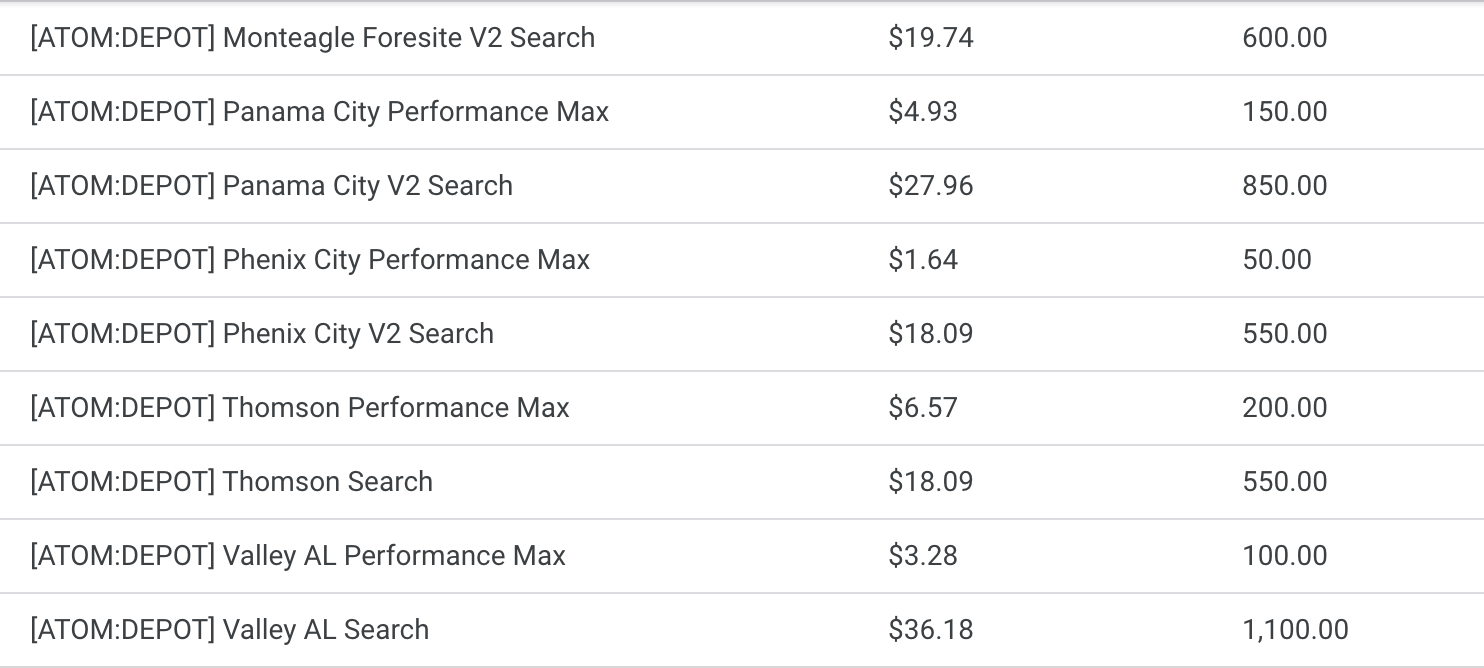Click the $3.28 Valley AL Performance Max amount

point(922,556)
